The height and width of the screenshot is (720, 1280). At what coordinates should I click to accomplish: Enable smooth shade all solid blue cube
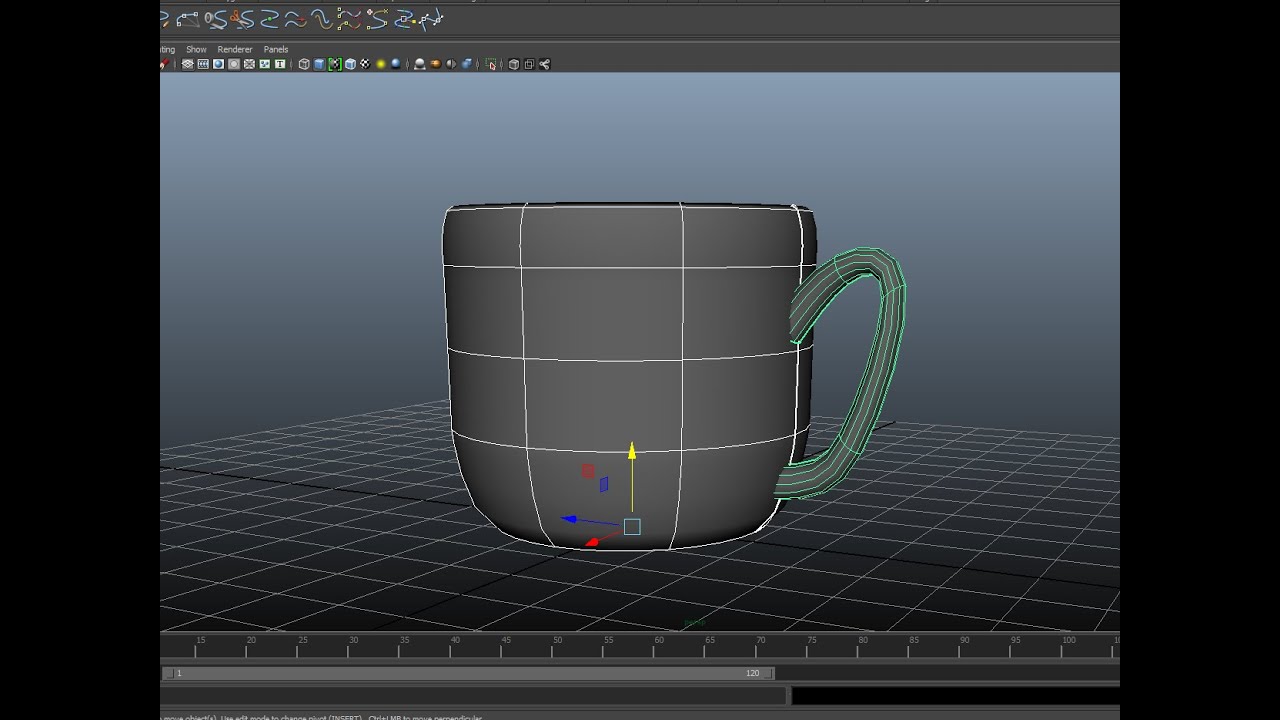[x=319, y=64]
